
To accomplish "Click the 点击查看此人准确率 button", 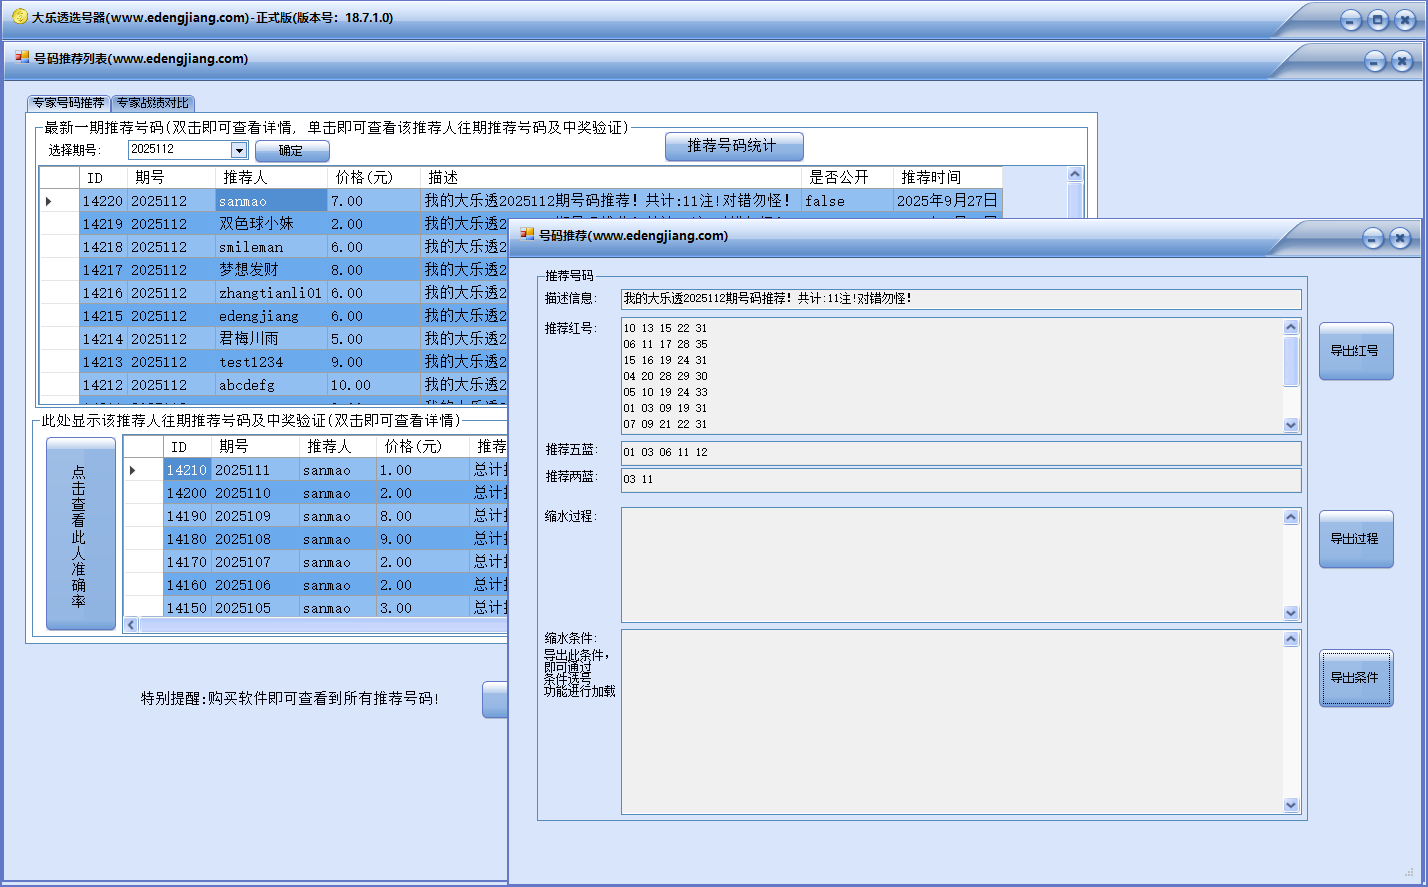I will coord(80,534).
